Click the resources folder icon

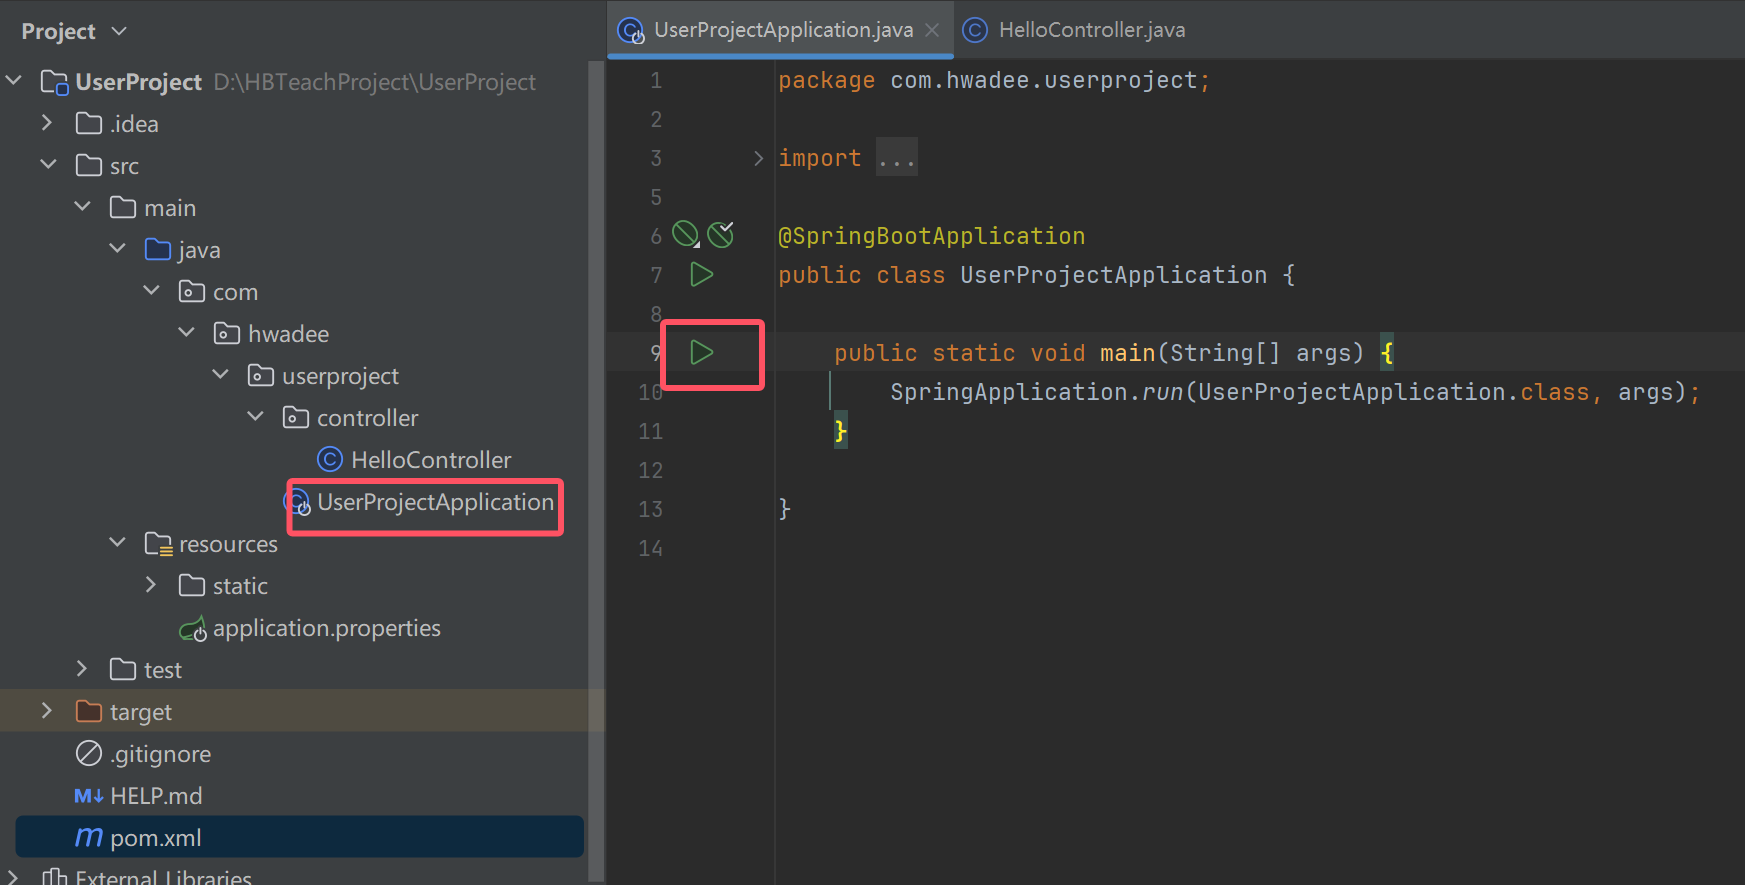[x=158, y=543]
